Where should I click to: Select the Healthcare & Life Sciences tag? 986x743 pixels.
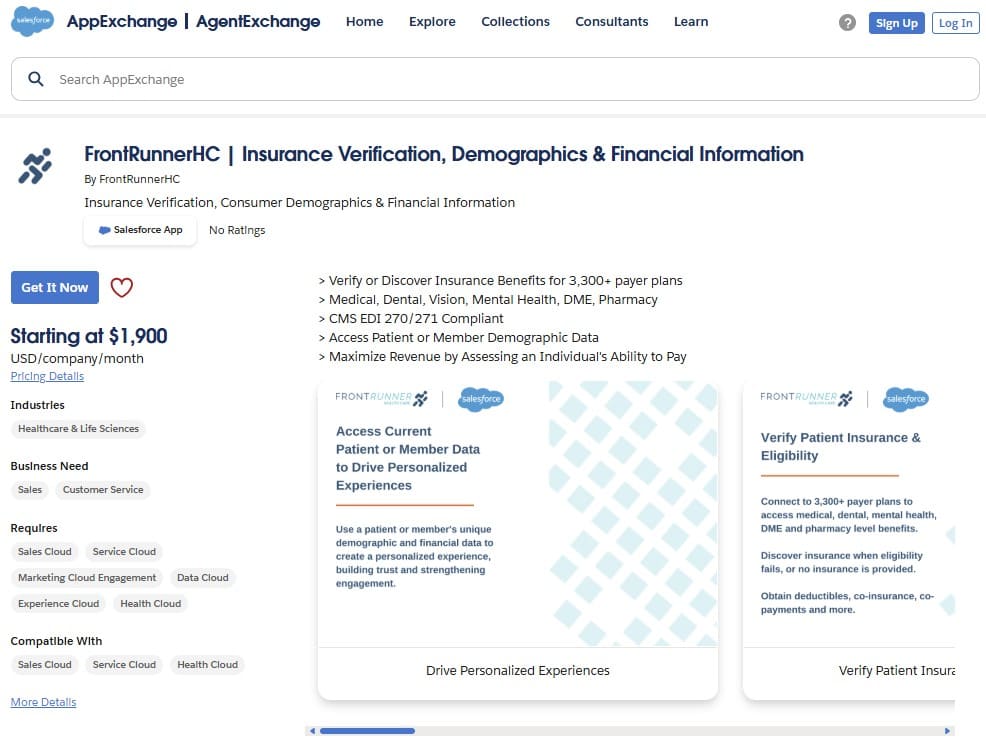pyautogui.click(x=78, y=428)
